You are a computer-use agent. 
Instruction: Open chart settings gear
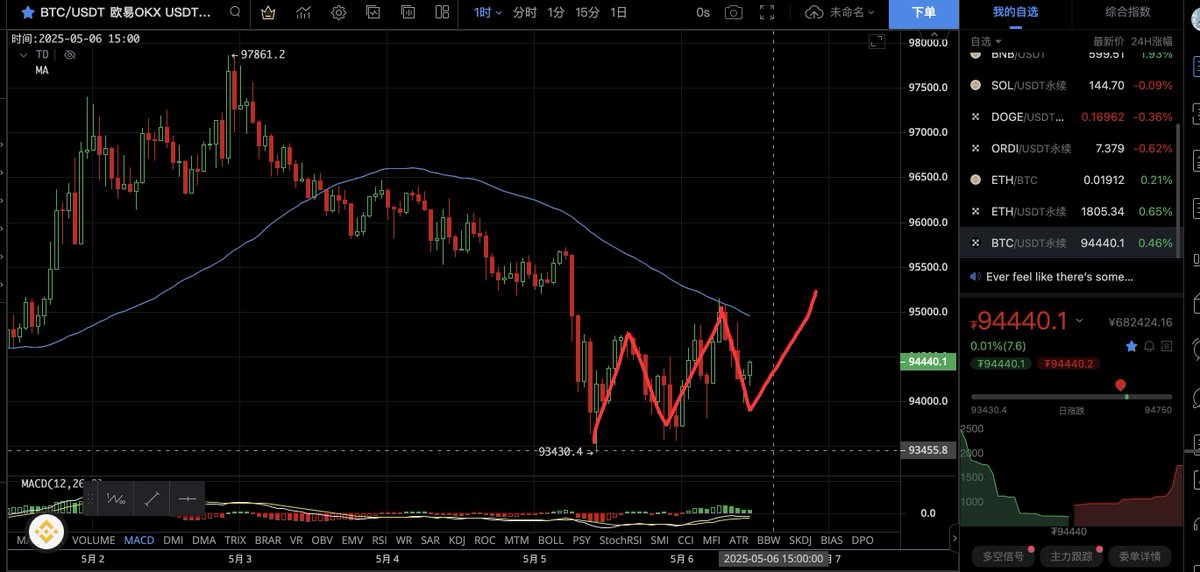point(339,13)
